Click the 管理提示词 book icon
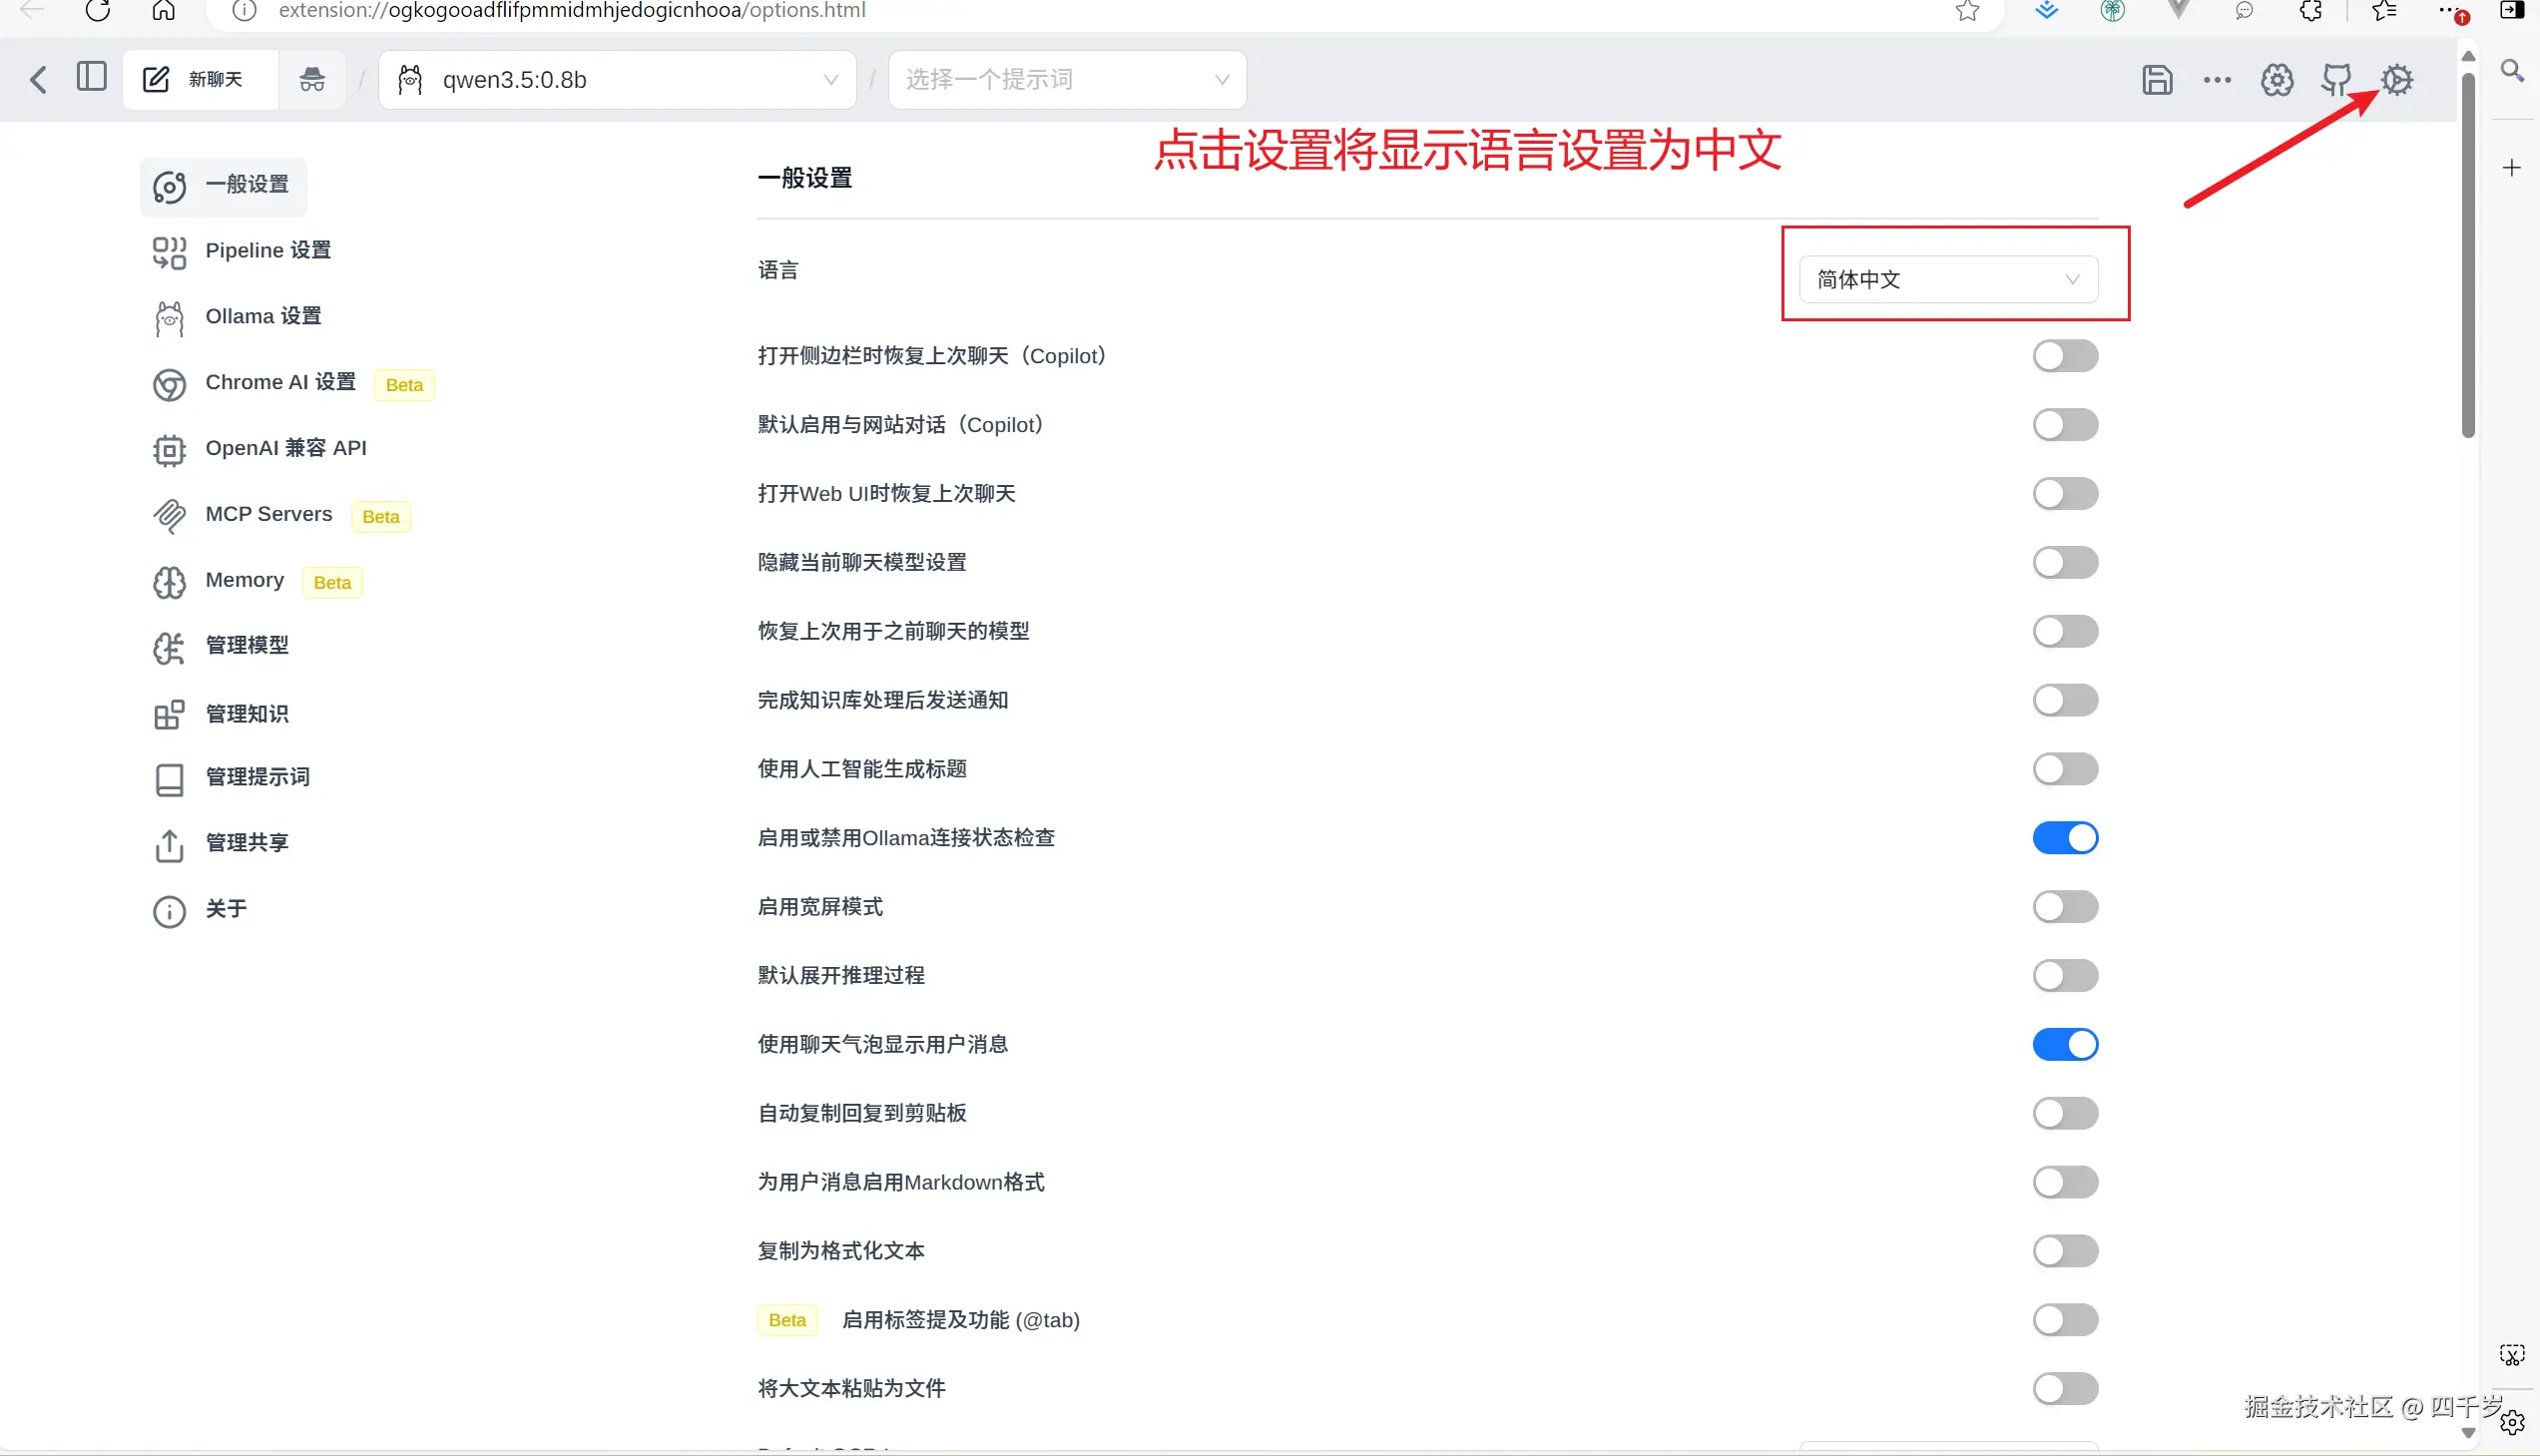 point(169,780)
